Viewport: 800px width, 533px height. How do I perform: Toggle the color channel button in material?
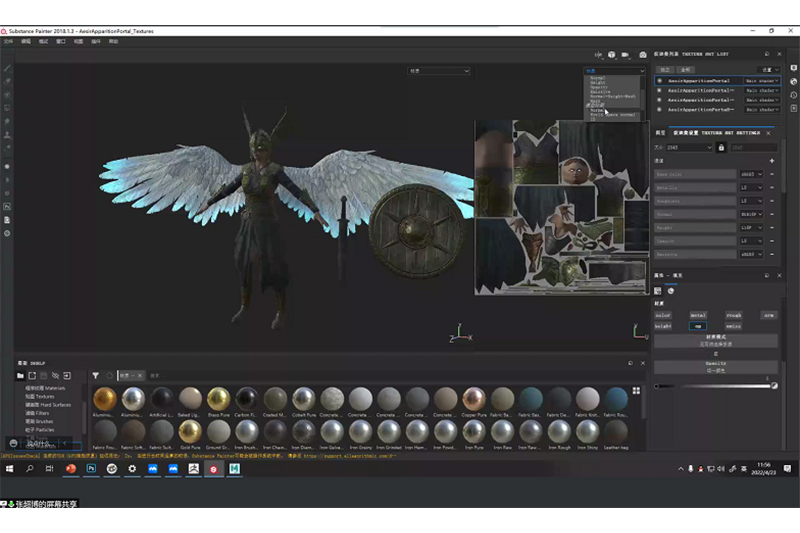pos(663,314)
